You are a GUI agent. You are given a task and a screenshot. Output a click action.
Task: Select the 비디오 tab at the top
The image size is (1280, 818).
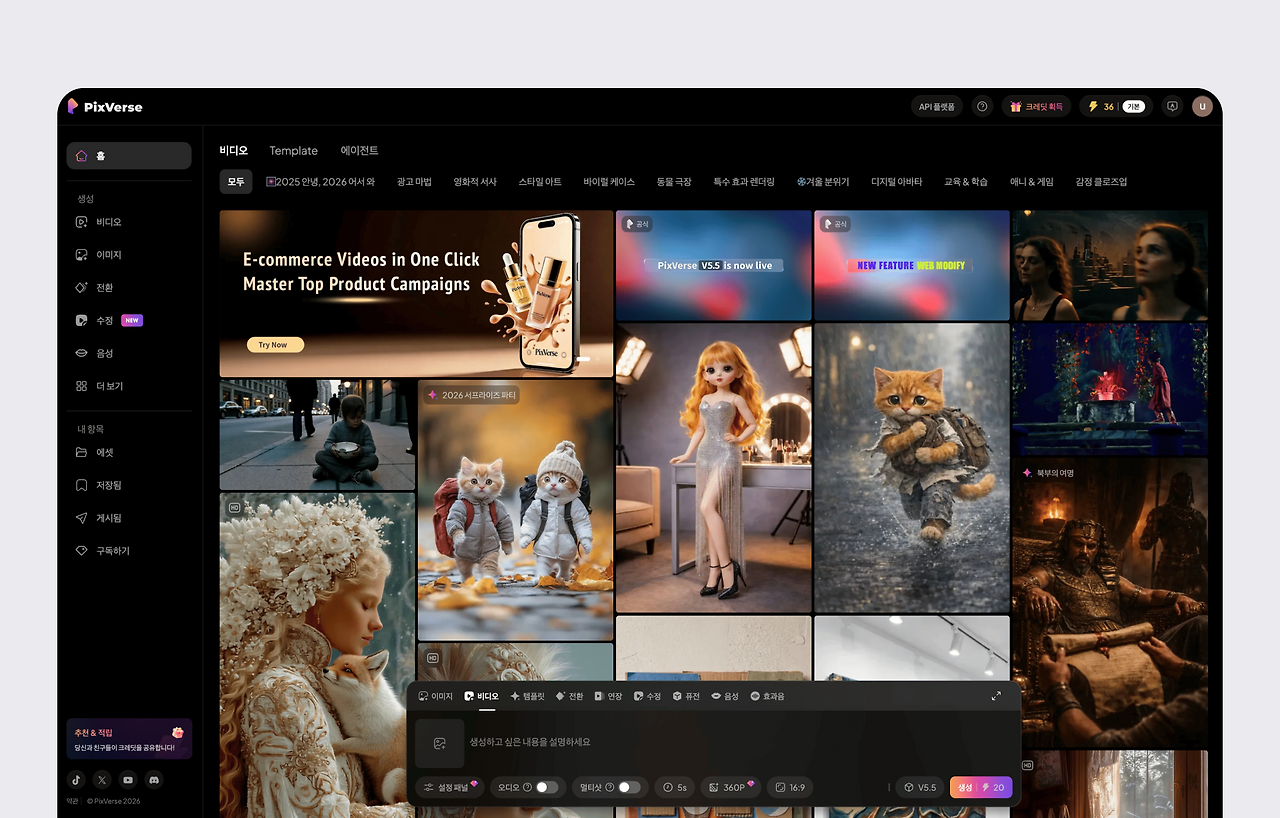point(234,151)
